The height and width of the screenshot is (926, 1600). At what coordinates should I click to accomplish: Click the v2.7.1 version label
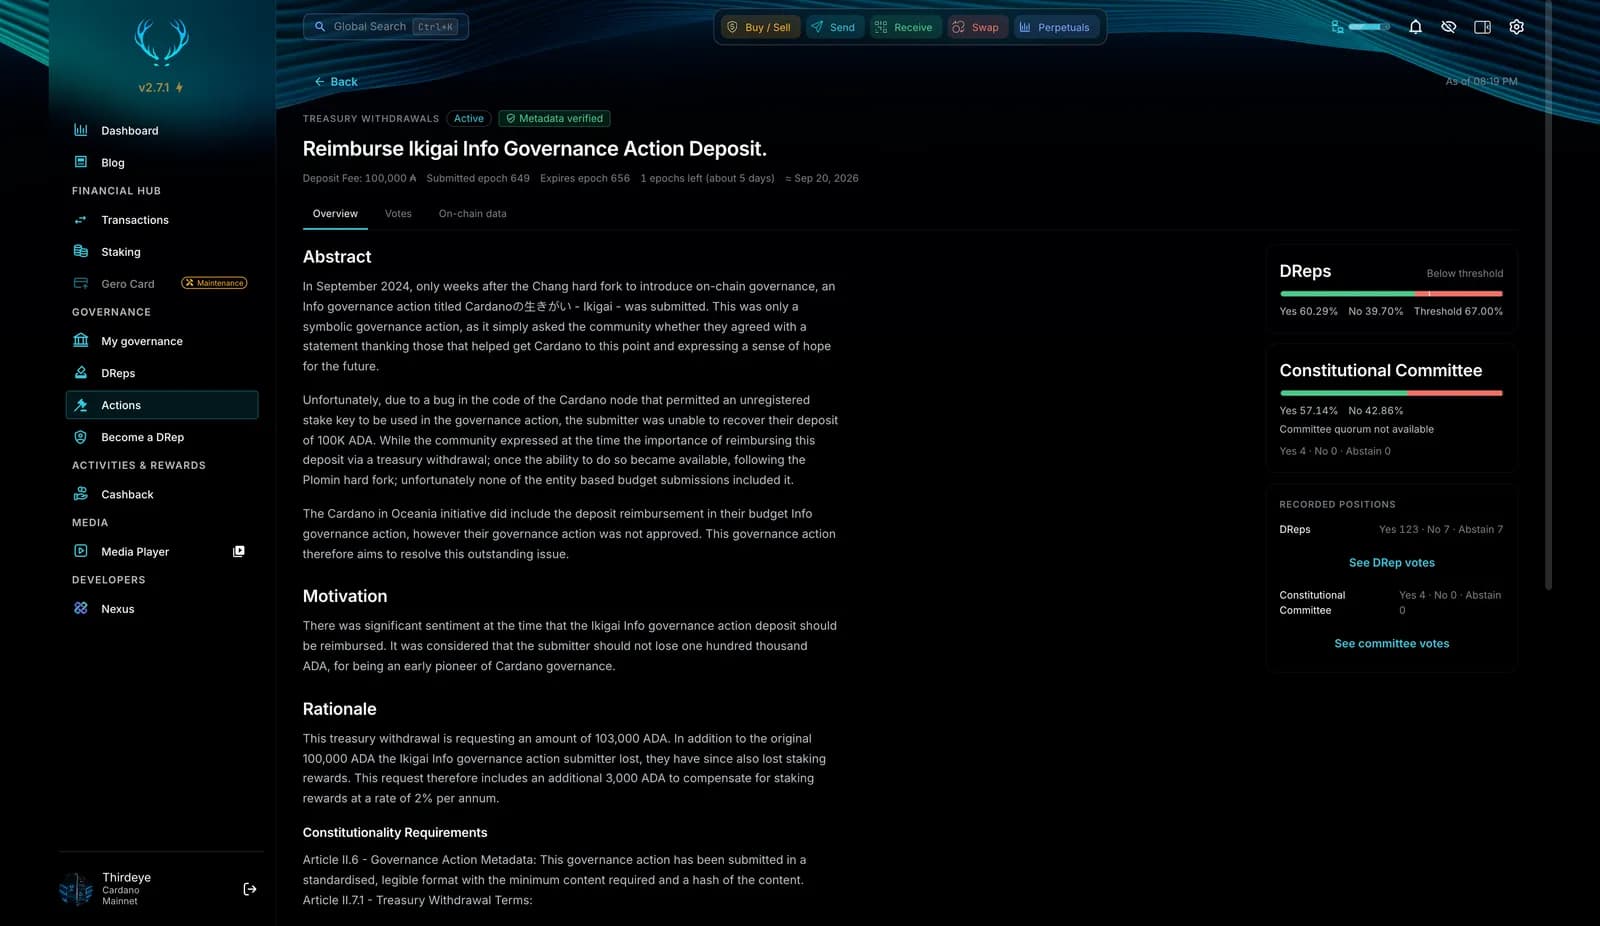(160, 88)
